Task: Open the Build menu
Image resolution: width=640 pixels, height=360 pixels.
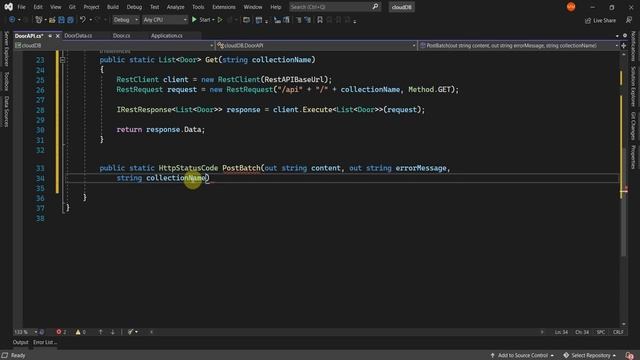Action: tap(113, 7)
